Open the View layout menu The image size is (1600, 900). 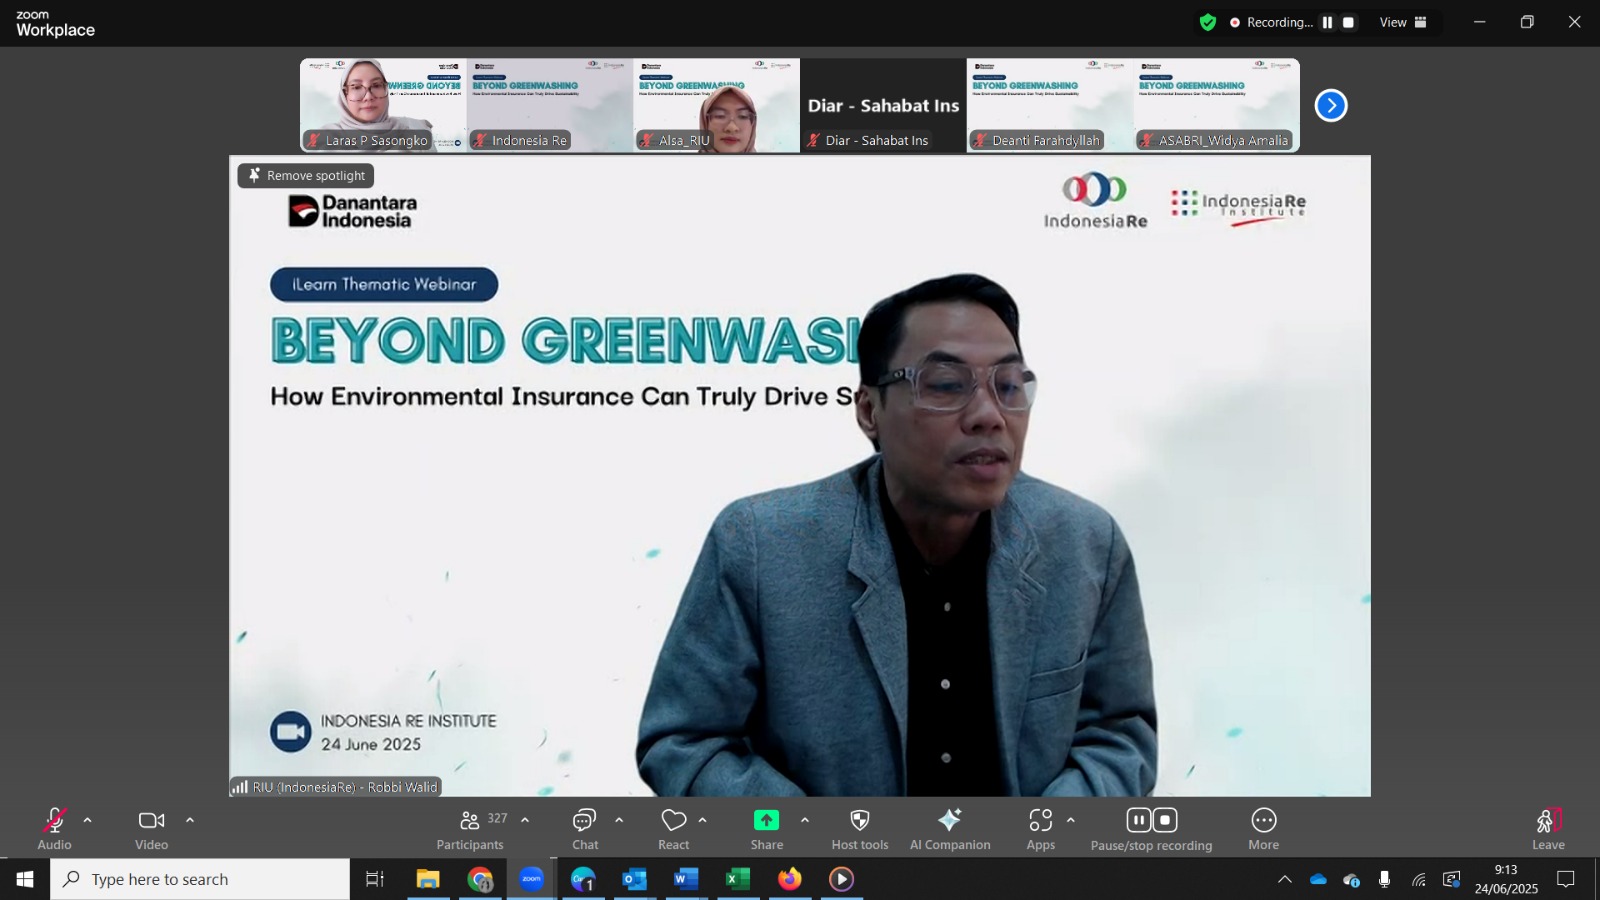tap(1403, 22)
